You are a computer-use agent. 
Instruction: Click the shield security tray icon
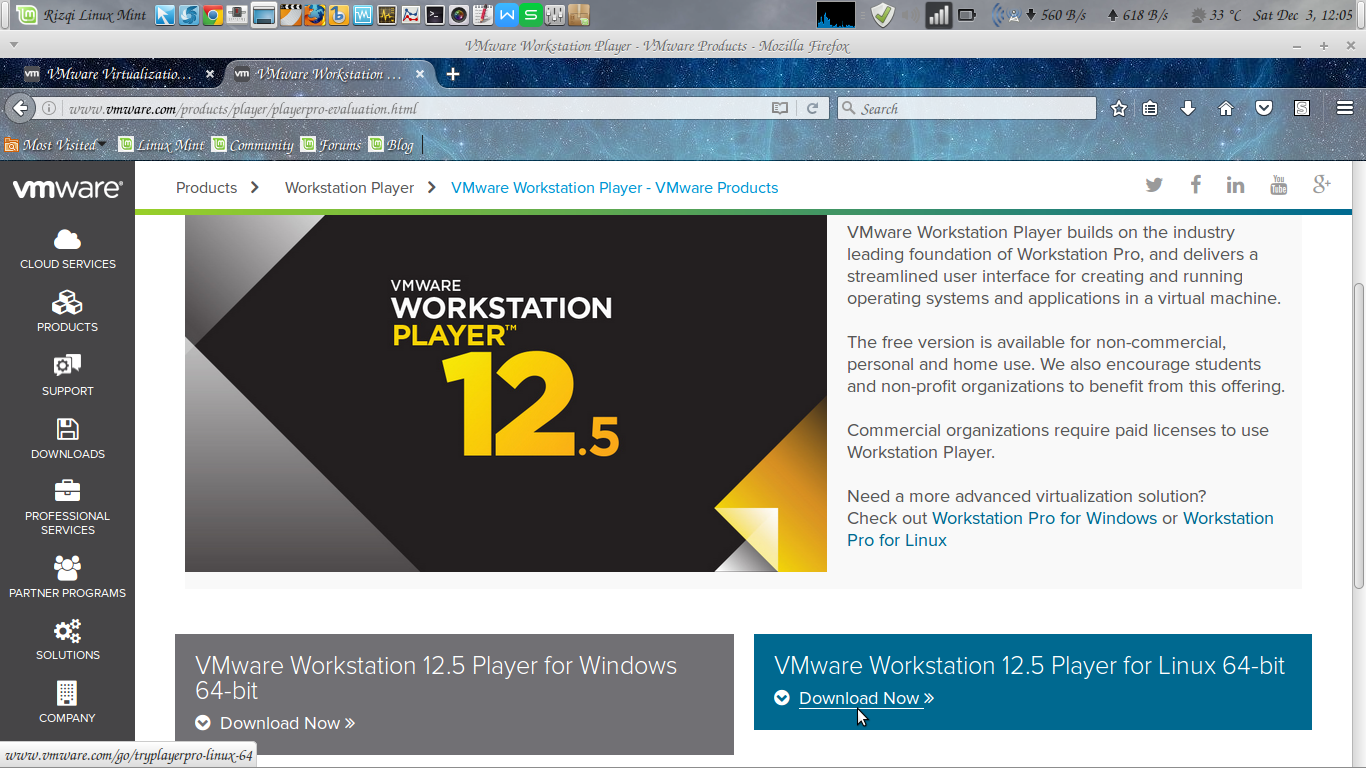pos(882,15)
